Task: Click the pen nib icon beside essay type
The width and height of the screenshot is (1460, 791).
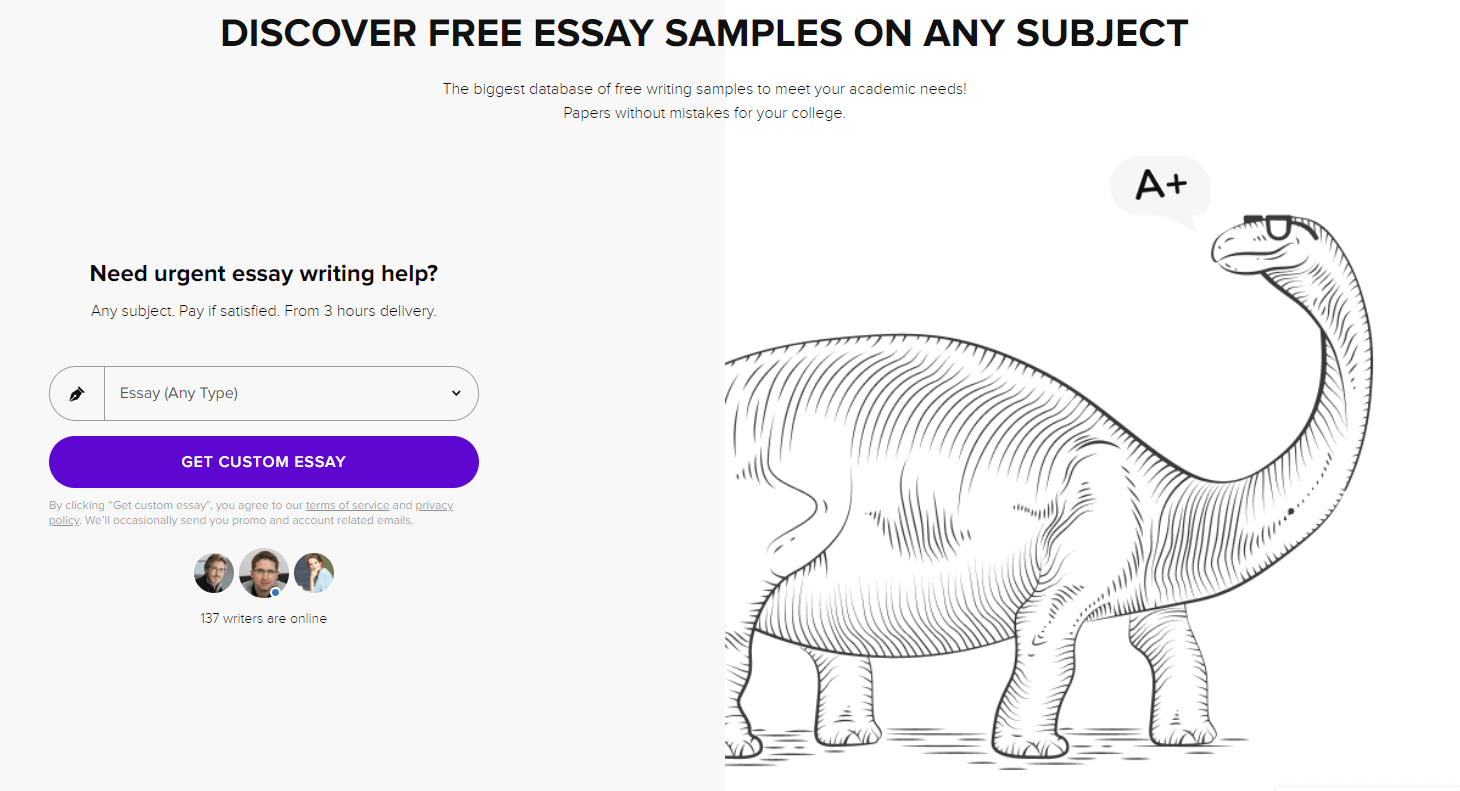Action: (77, 394)
